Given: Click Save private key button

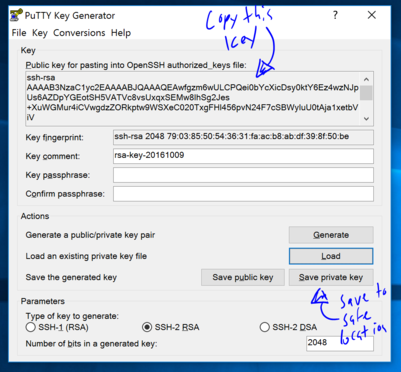Looking at the screenshot, I should (331, 277).
